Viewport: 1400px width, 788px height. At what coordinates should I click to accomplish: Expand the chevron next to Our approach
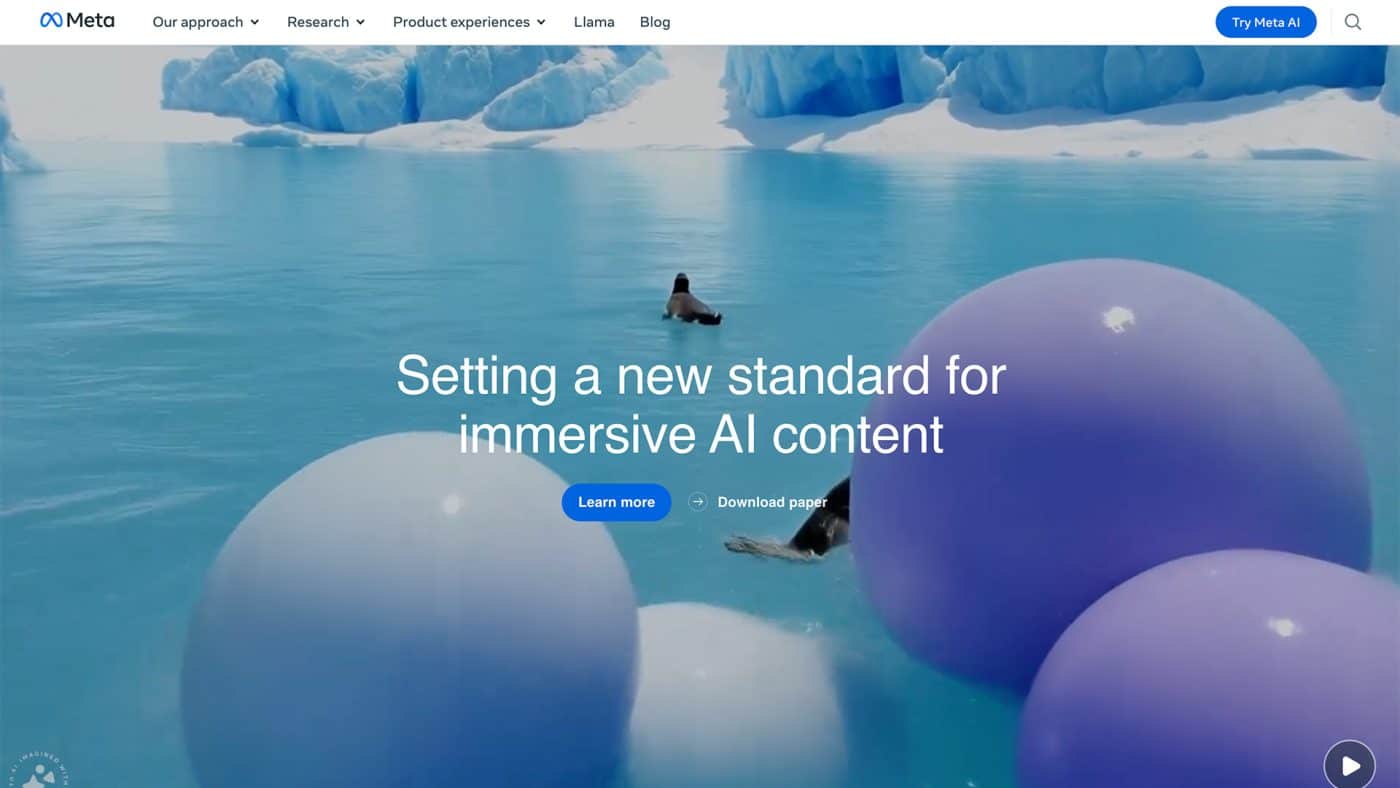point(254,22)
